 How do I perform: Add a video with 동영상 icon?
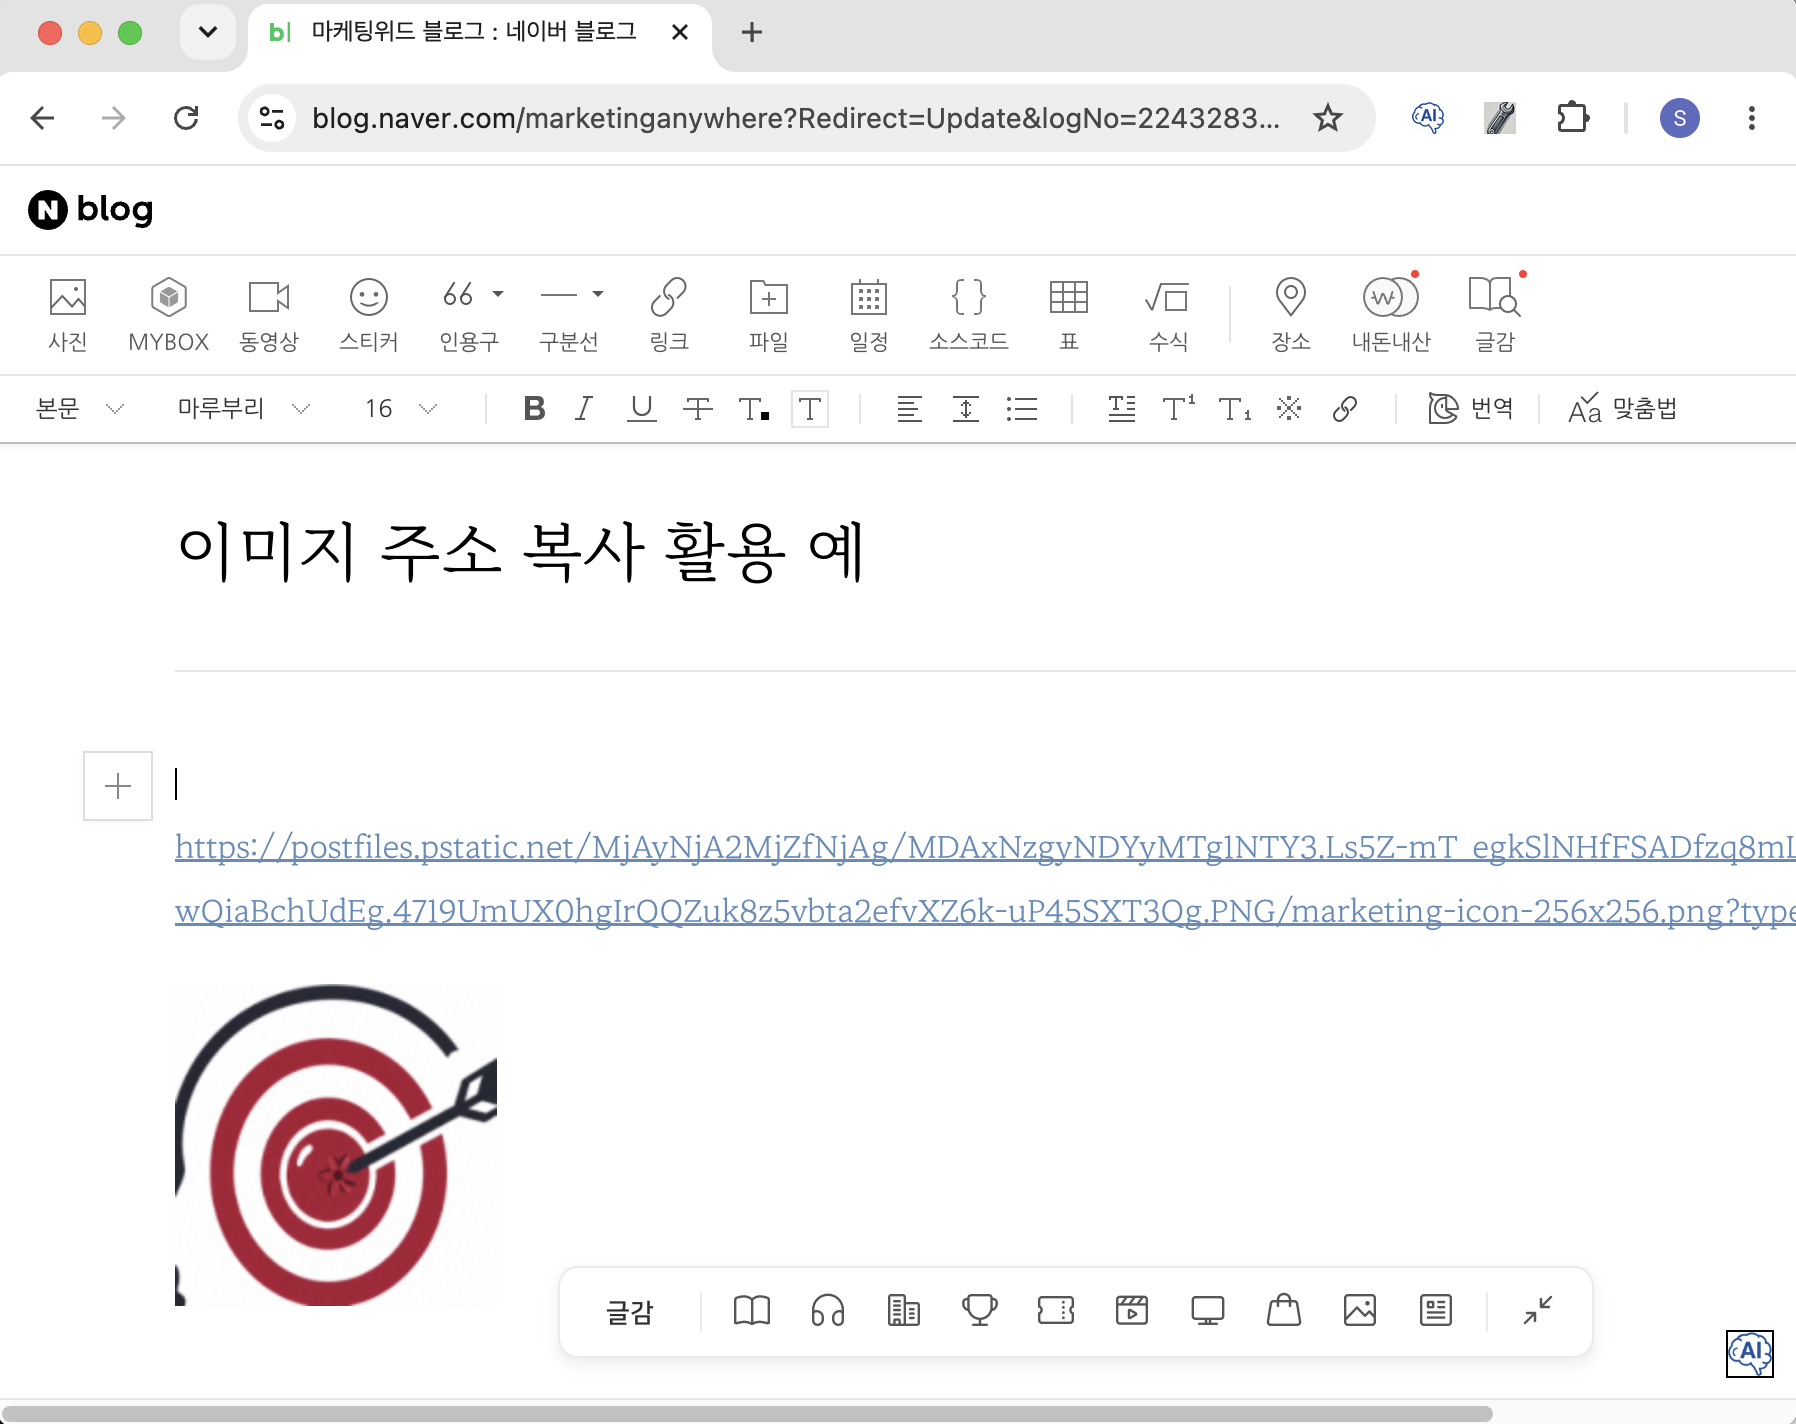pos(269,314)
